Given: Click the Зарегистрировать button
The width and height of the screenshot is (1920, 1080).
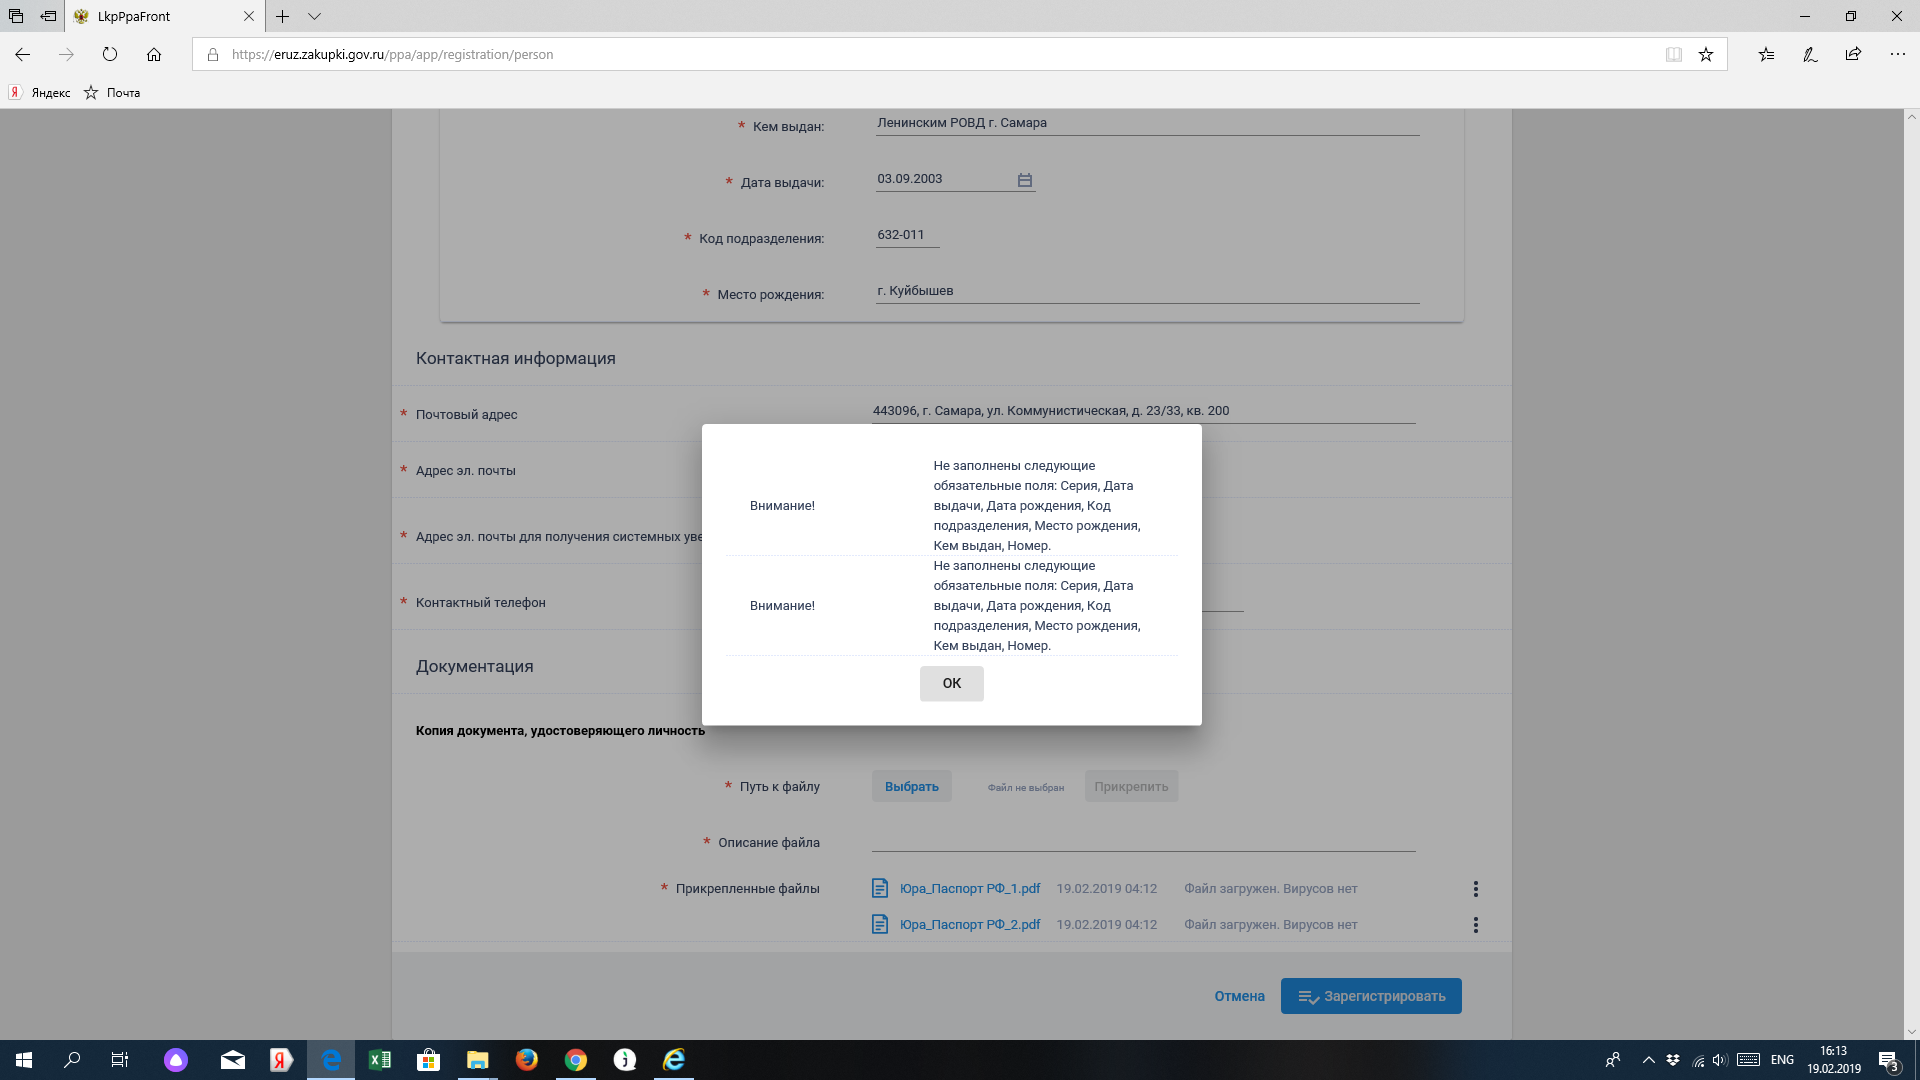Looking at the screenshot, I should click(1370, 996).
